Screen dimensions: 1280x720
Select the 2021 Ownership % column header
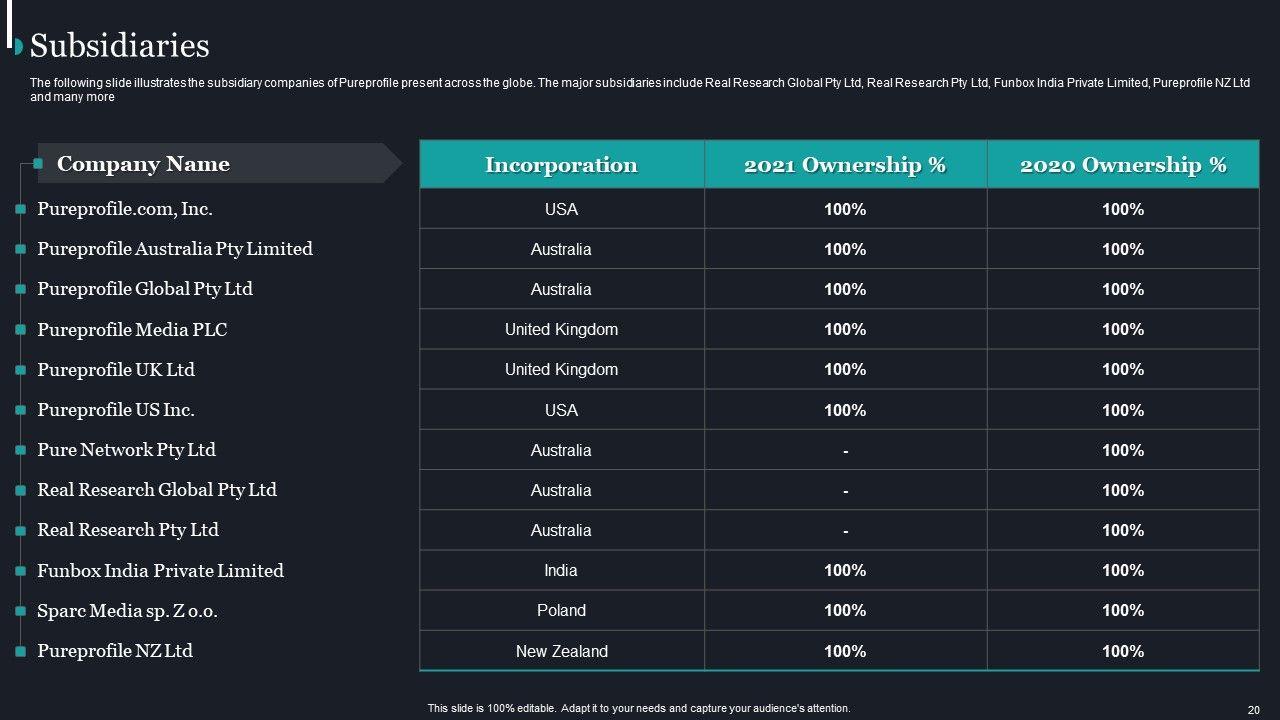pyautogui.click(x=845, y=165)
